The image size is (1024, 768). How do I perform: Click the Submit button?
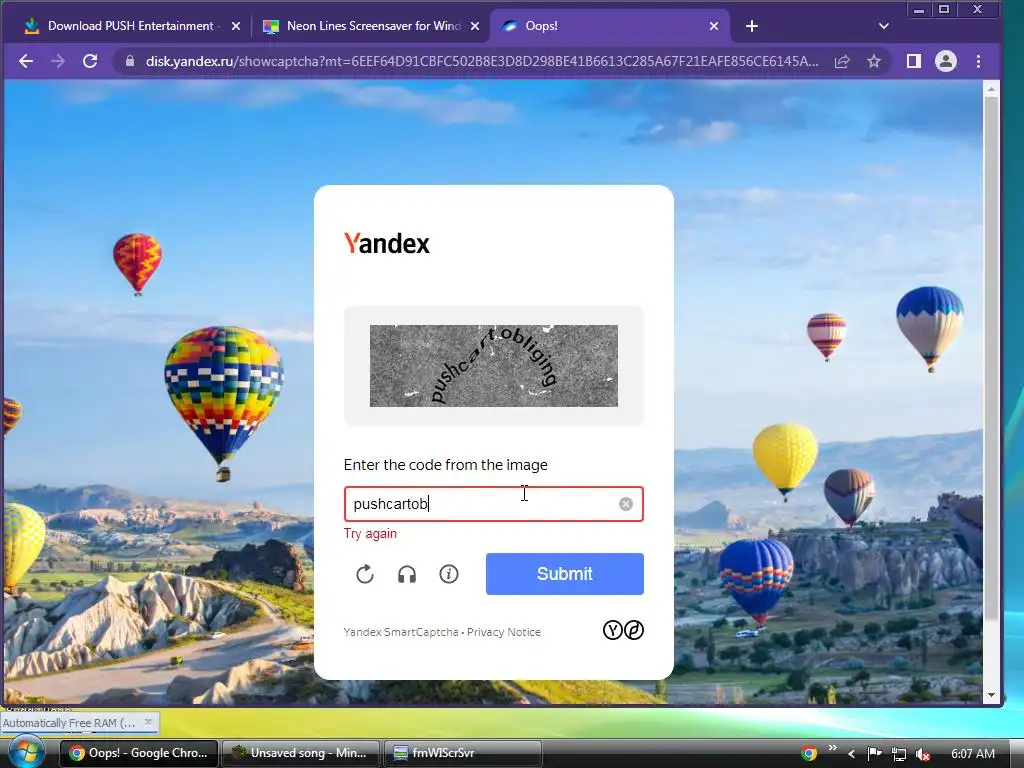[x=565, y=574]
